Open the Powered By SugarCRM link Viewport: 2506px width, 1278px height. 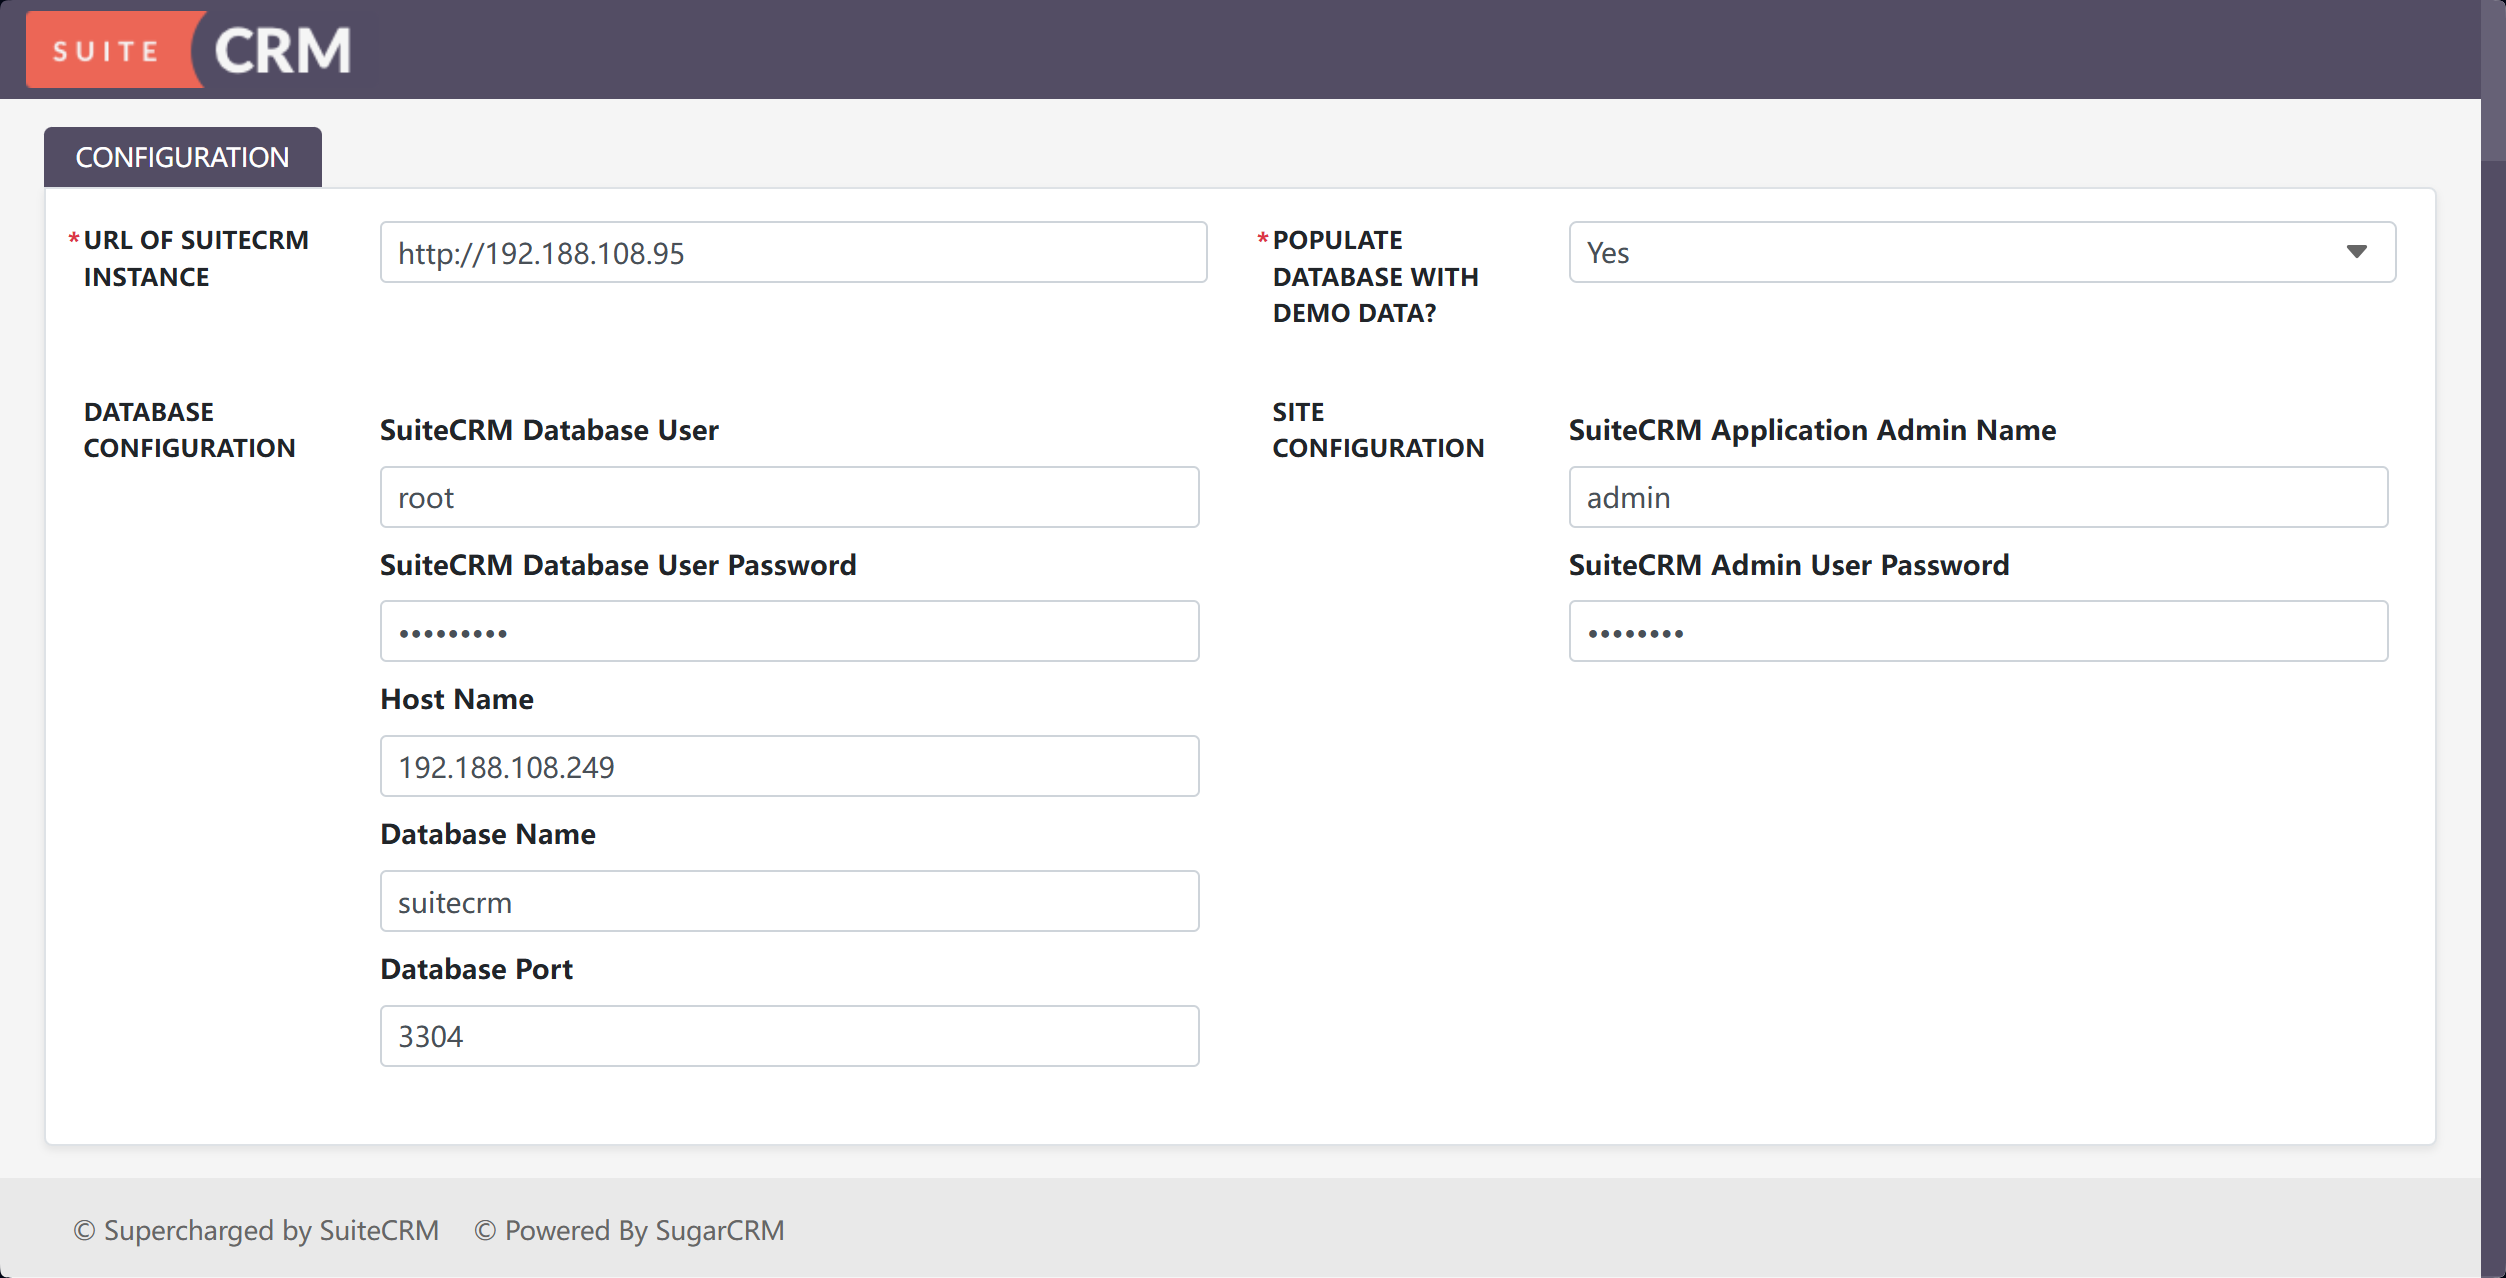tap(629, 1230)
